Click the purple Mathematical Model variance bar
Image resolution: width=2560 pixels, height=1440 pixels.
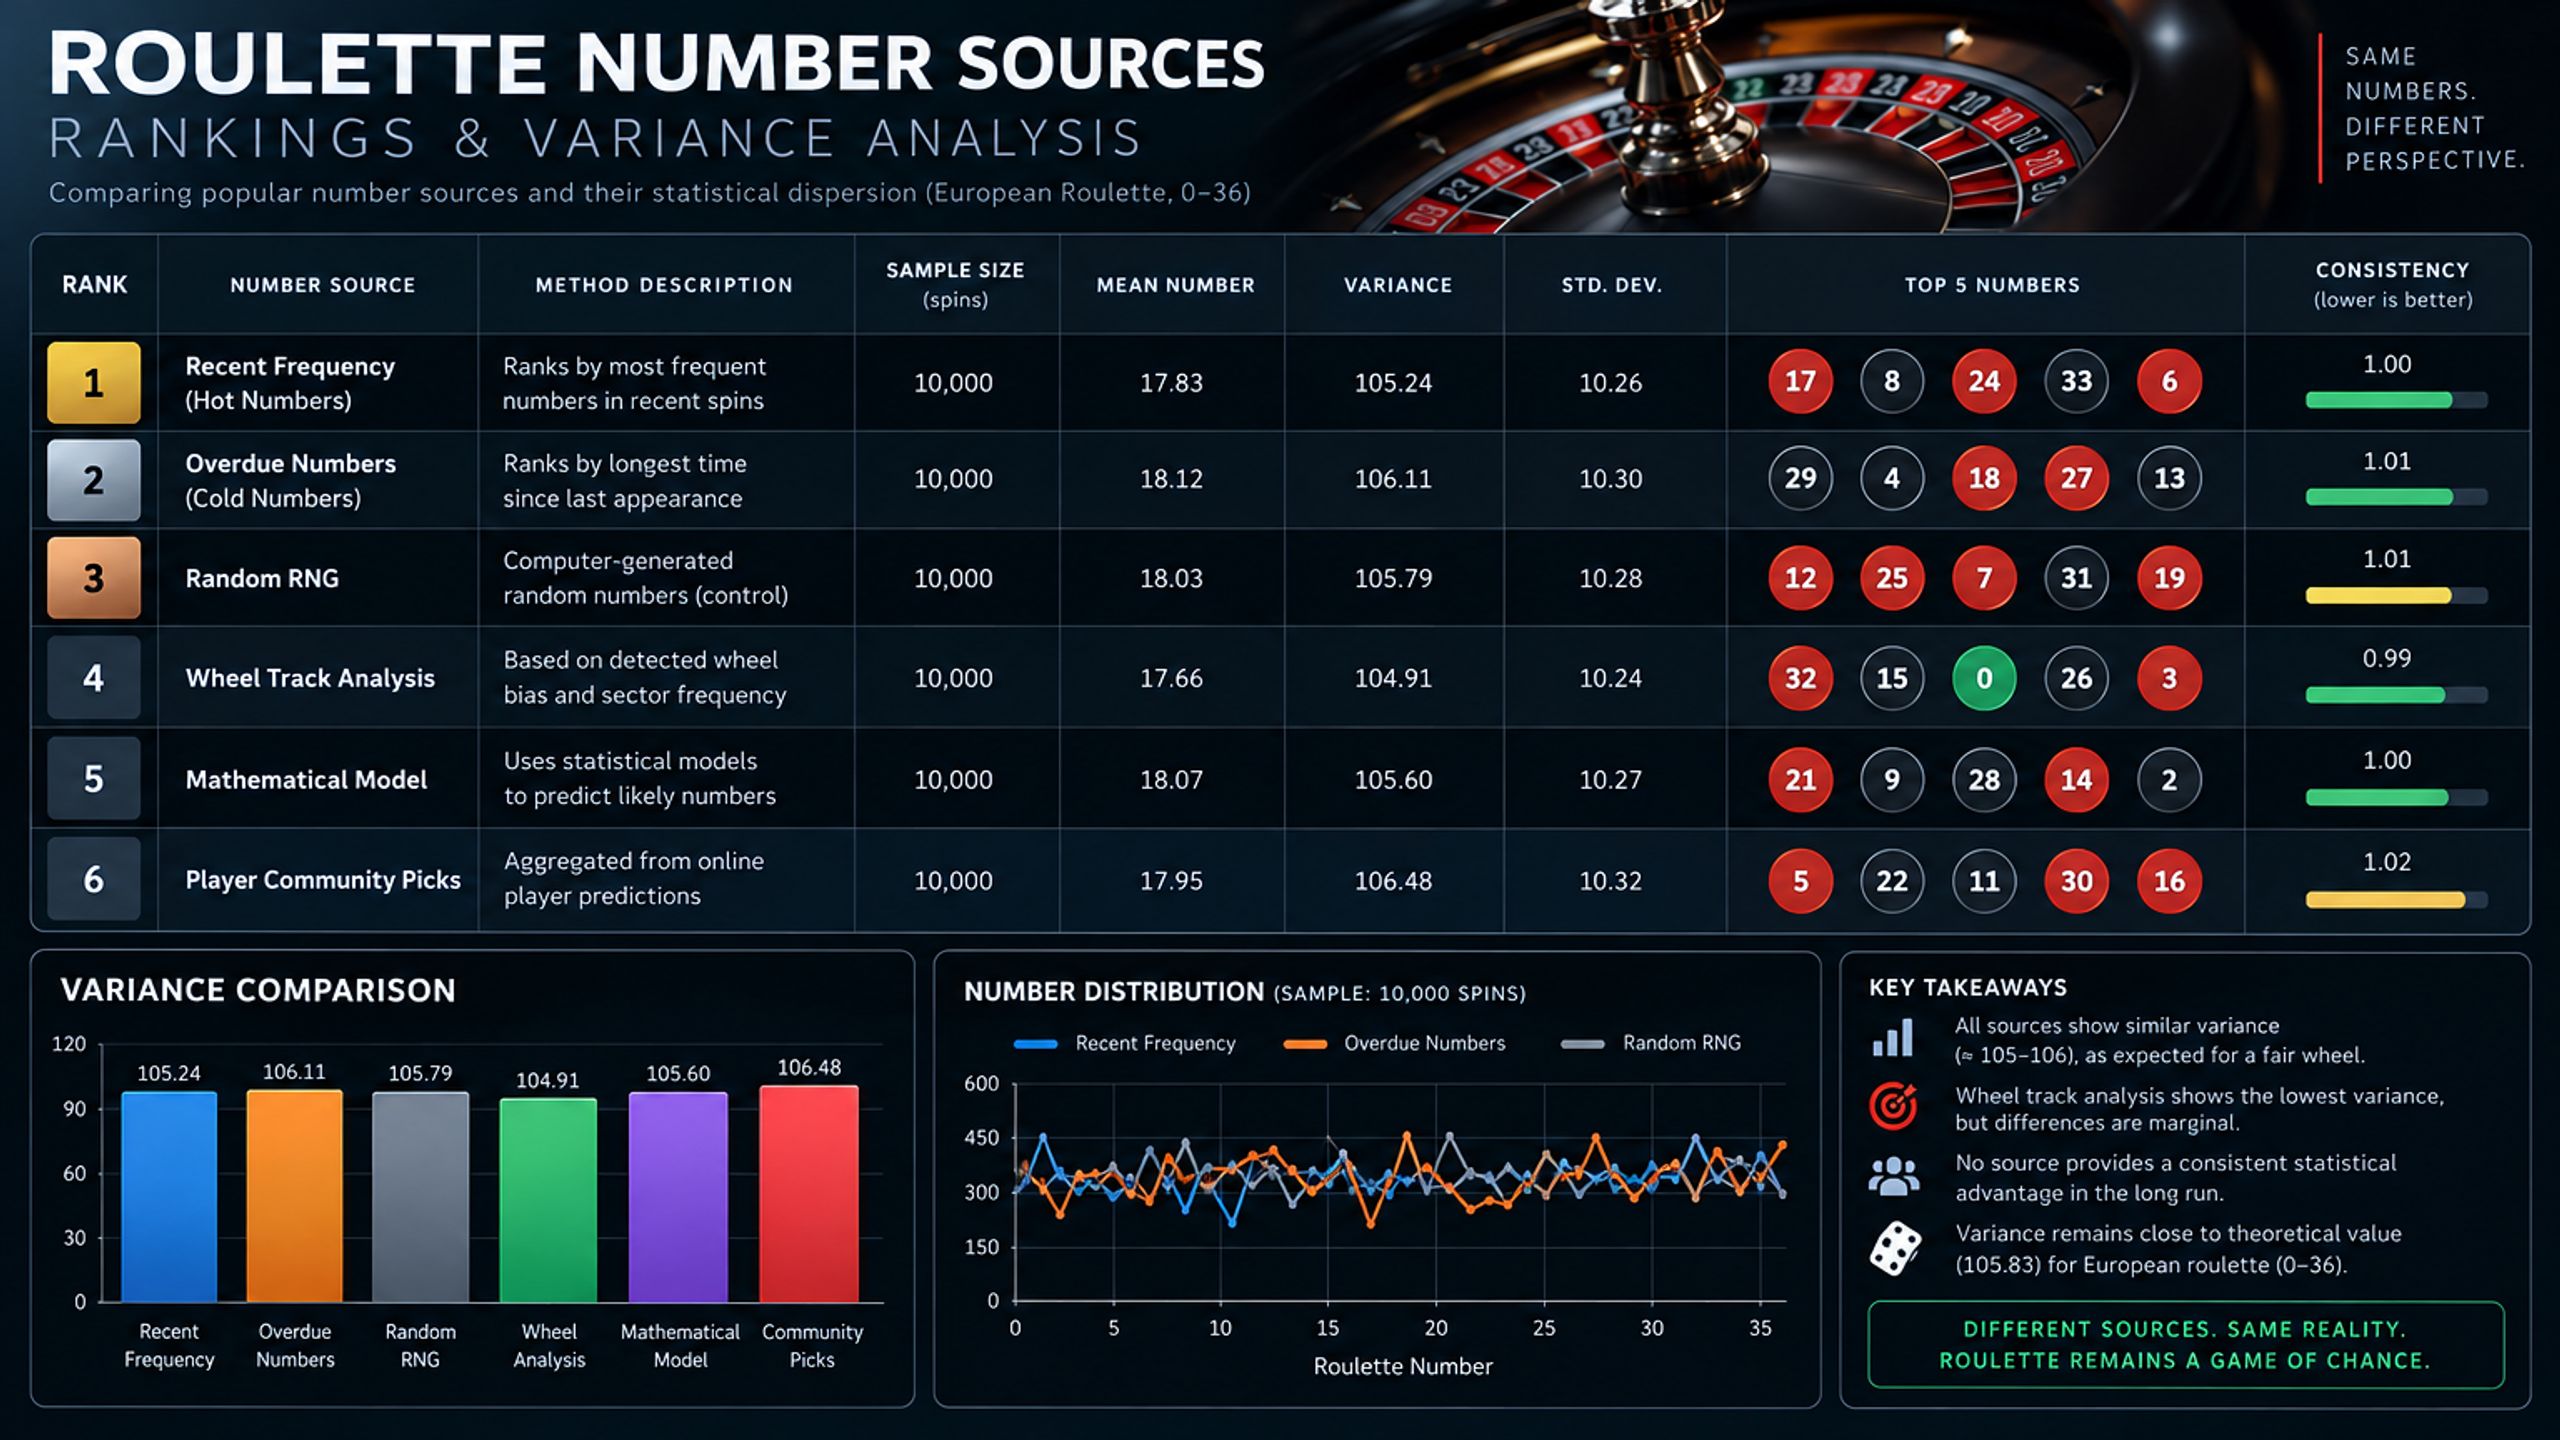click(678, 1197)
